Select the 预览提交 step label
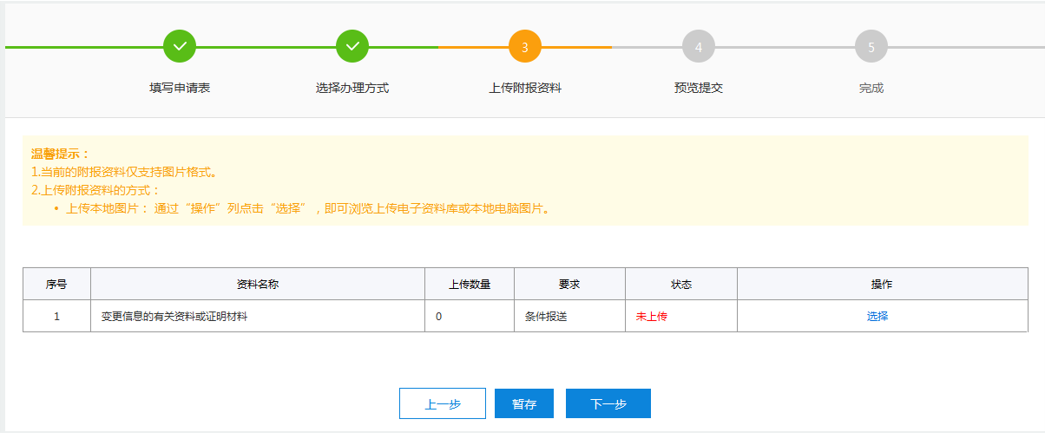This screenshot has width=1045, height=433. (698, 88)
